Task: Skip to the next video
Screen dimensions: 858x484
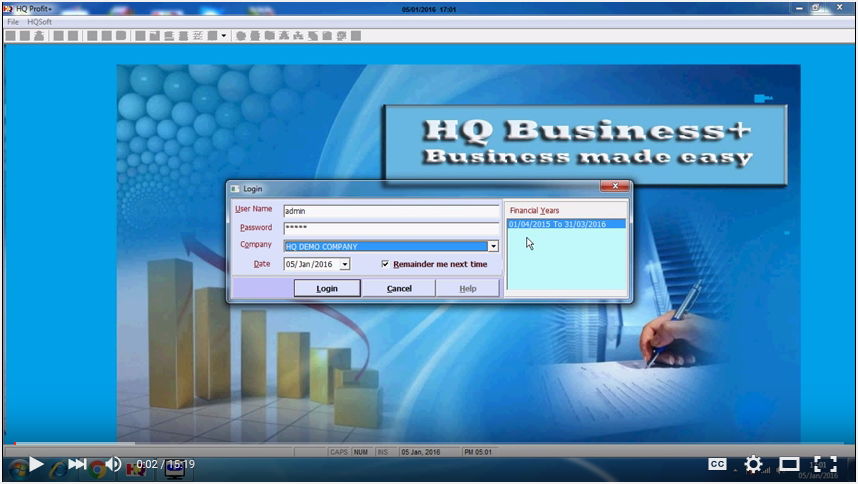Action: point(77,464)
